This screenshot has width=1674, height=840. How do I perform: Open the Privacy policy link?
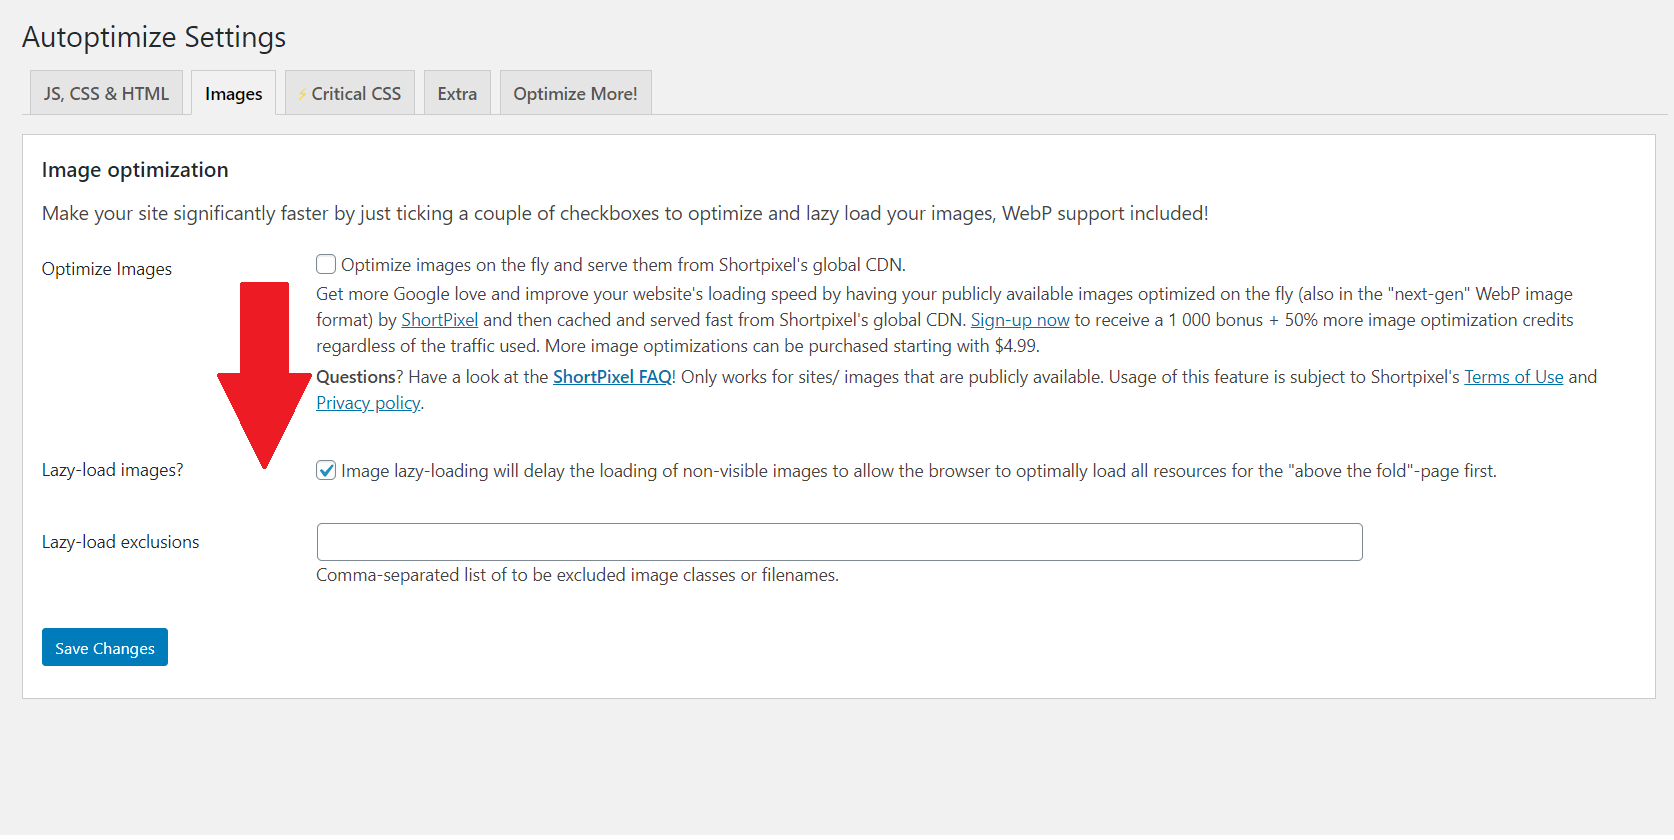[x=368, y=402]
